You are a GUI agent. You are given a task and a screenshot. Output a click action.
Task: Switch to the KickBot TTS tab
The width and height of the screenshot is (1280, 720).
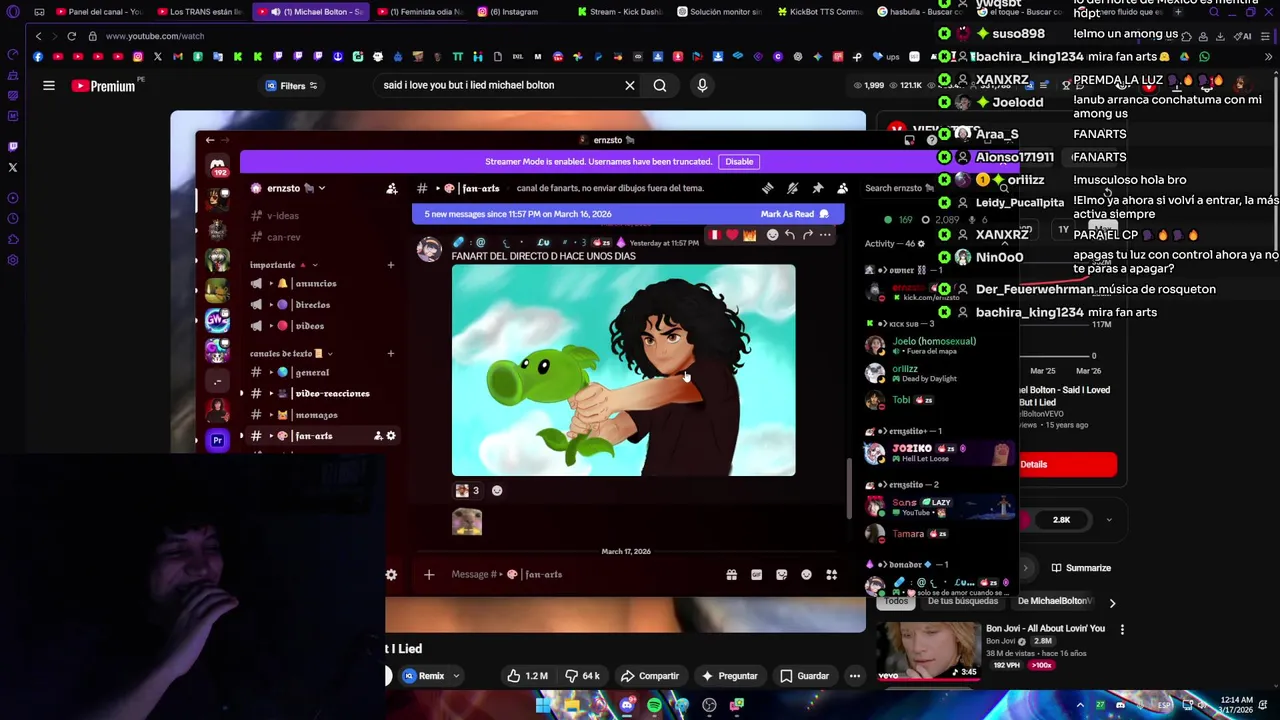[x=820, y=12]
